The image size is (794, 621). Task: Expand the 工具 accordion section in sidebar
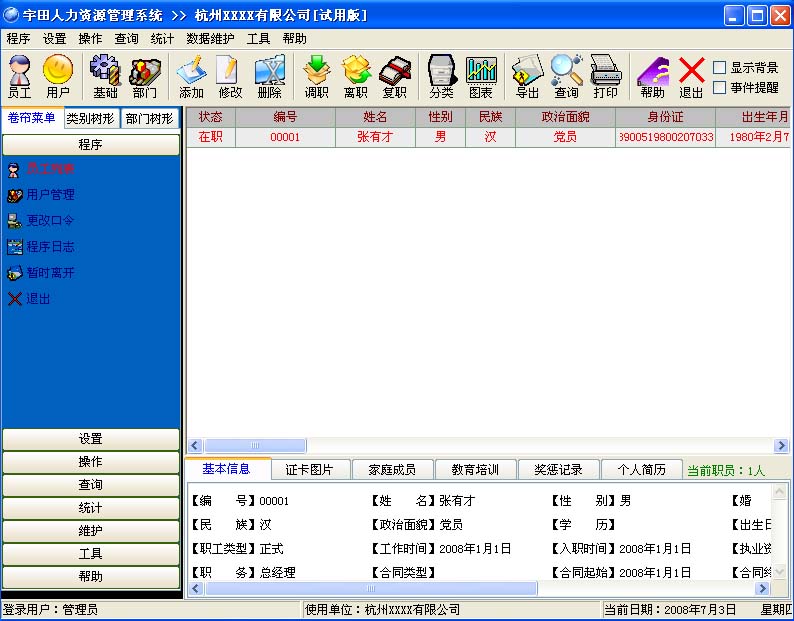pyautogui.click(x=91, y=554)
